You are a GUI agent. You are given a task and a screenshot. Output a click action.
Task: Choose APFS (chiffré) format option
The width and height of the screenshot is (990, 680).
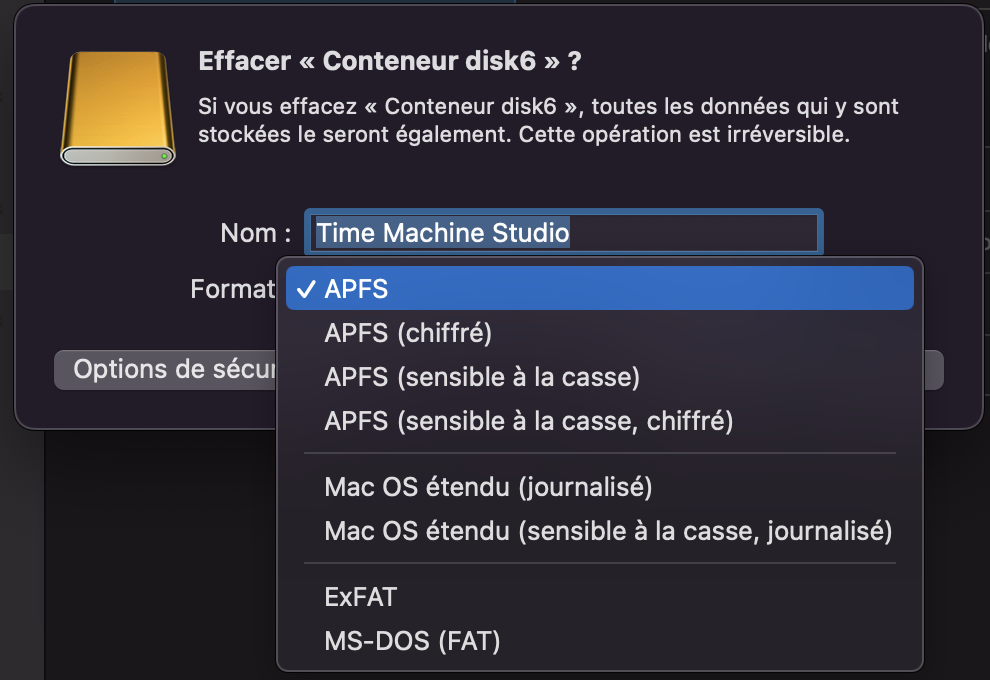coord(408,333)
